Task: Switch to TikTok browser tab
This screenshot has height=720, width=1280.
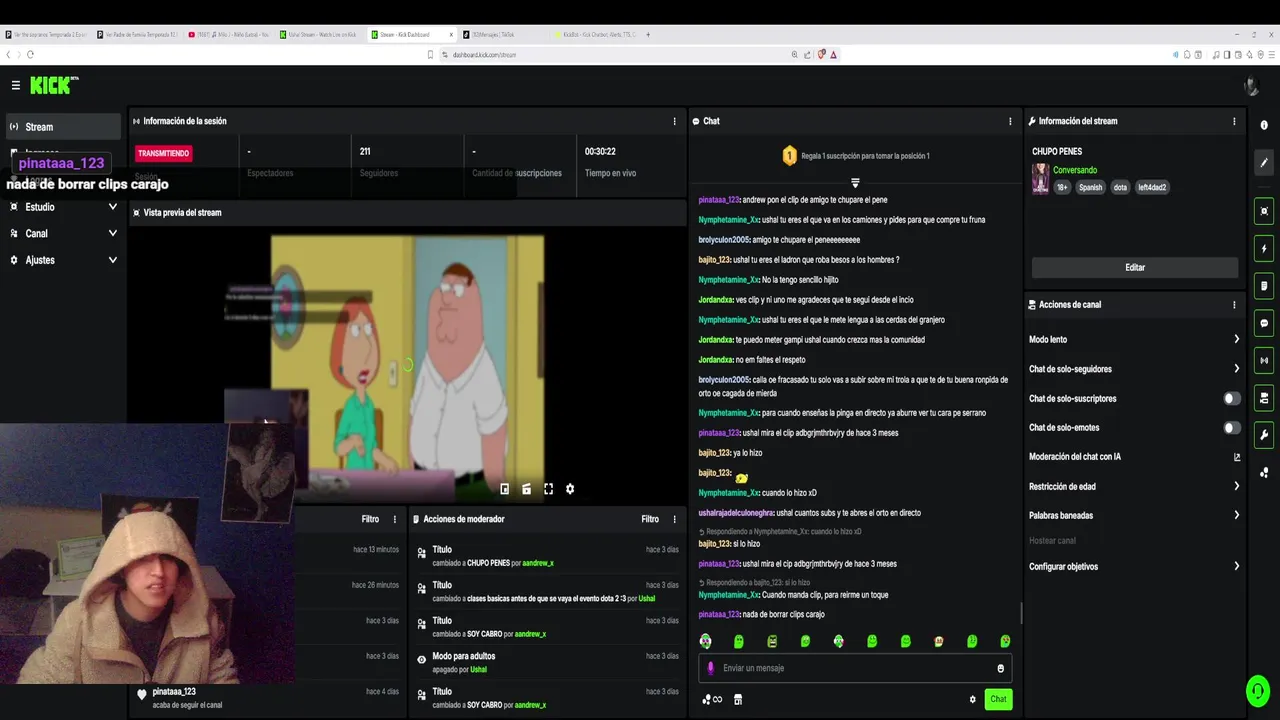Action: pyautogui.click(x=503, y=34)
